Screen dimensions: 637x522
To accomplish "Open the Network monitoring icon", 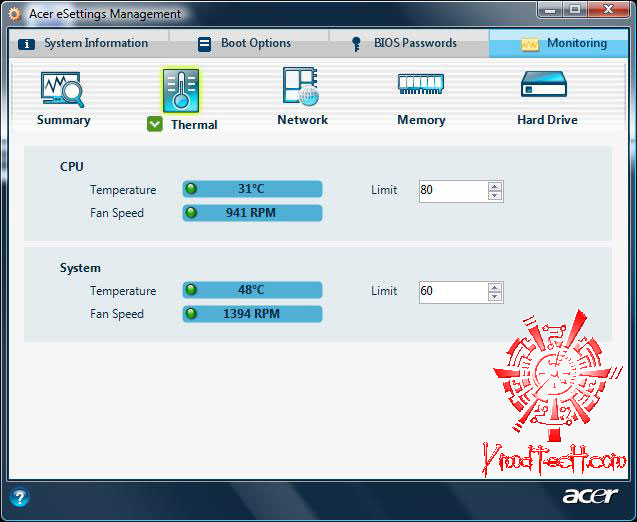I will pyautogui.click(x=301, y=86).
